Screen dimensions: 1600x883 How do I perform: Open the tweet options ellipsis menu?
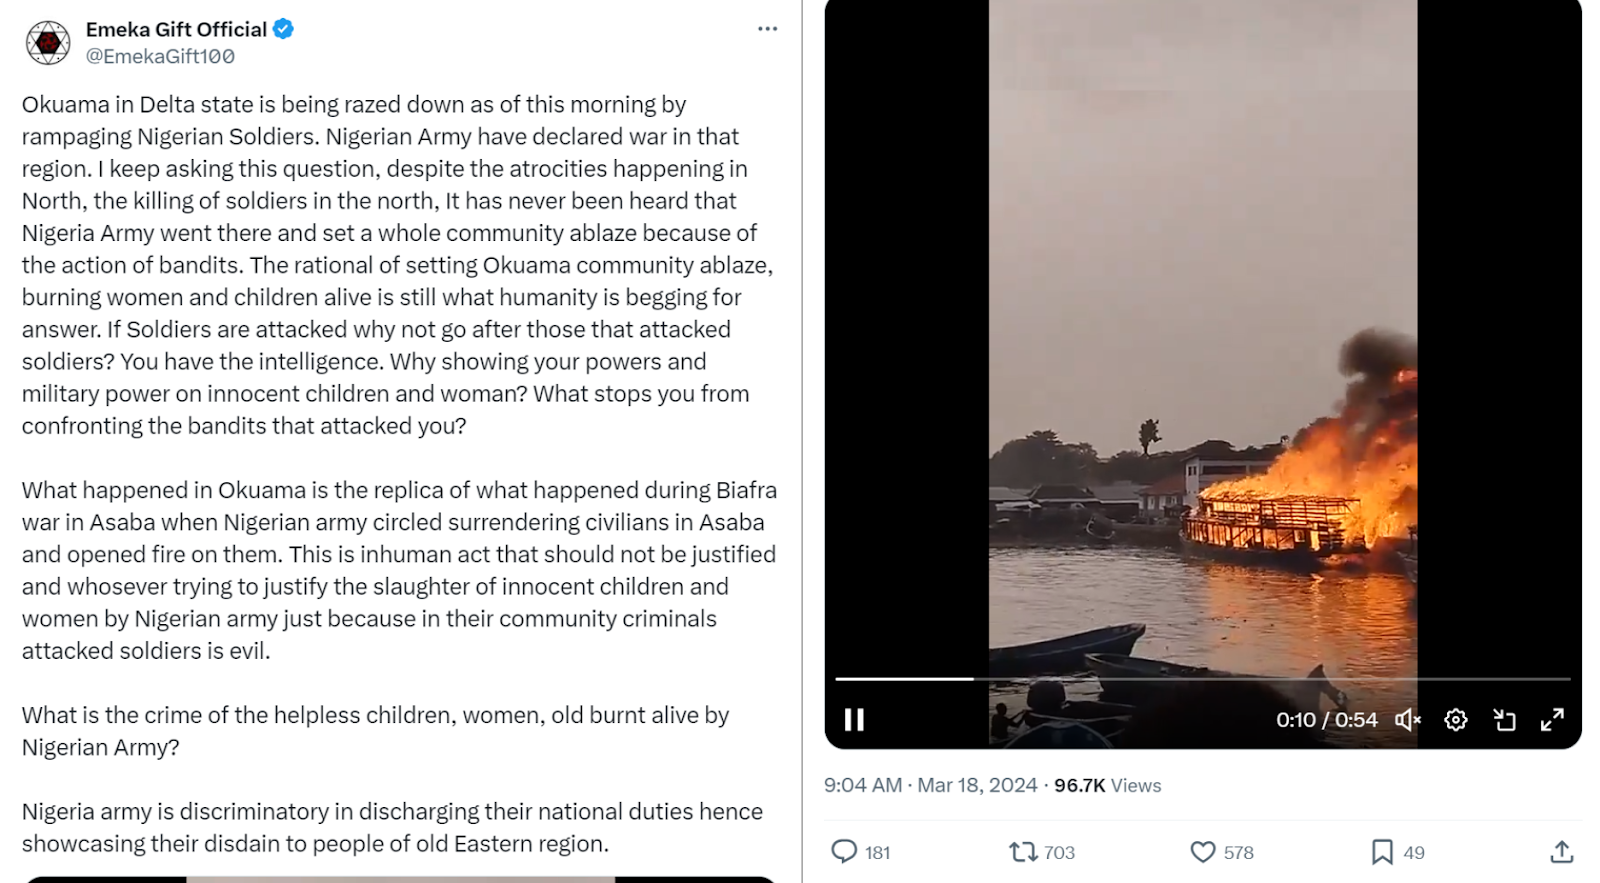(x=768, y=28)
